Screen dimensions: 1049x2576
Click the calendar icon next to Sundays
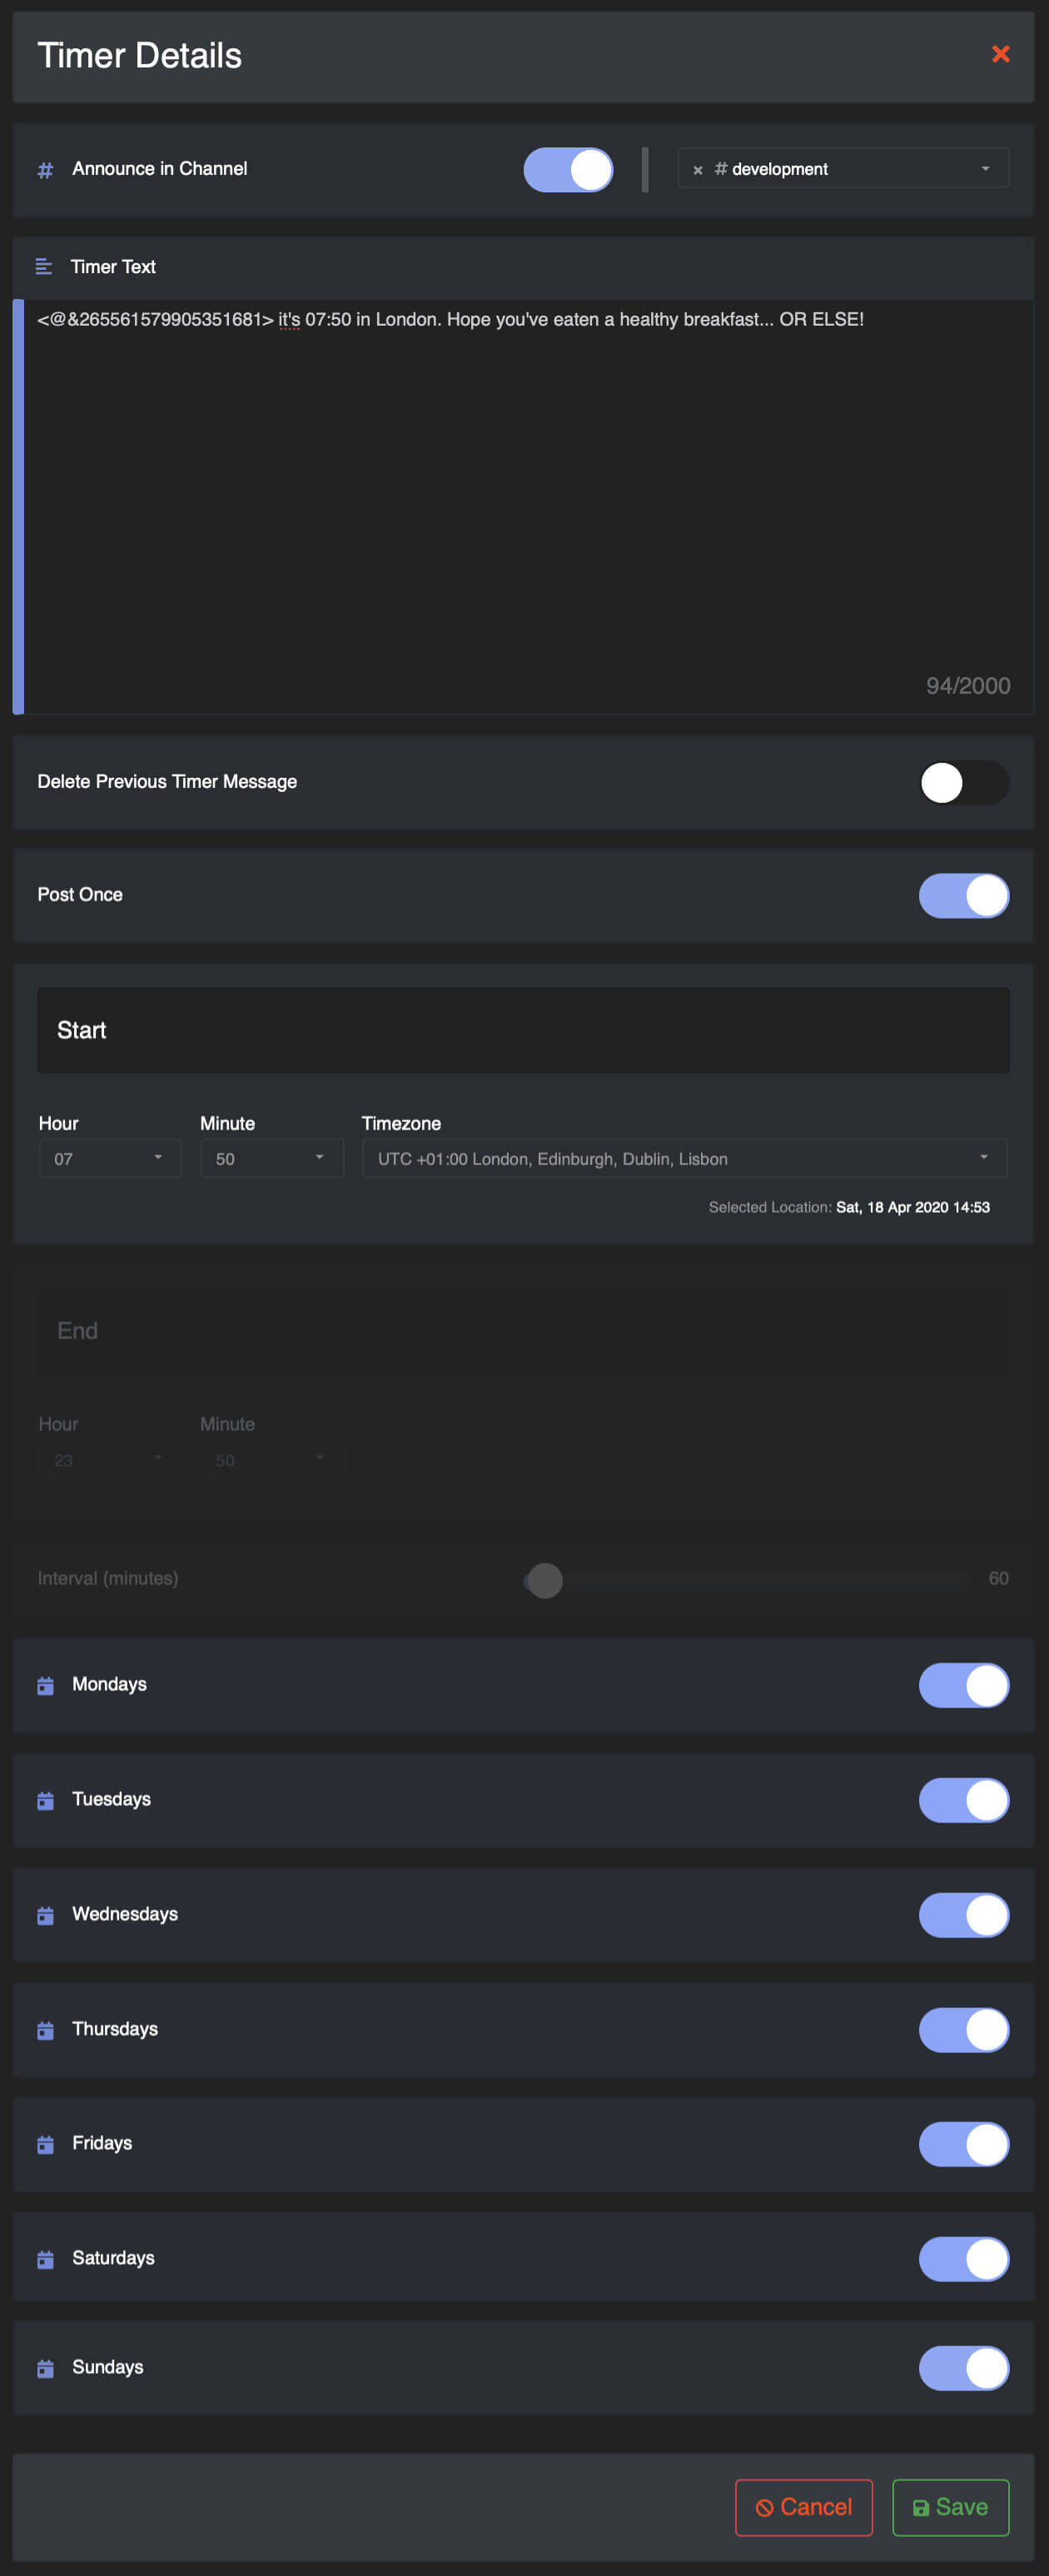[x=45, y=2368]
